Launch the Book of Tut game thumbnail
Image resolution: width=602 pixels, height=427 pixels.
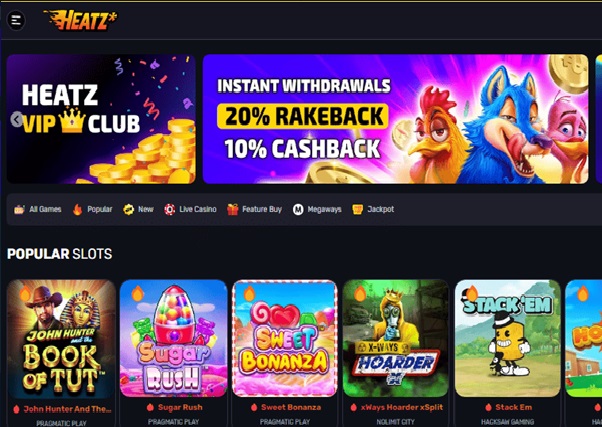point(61,339)
